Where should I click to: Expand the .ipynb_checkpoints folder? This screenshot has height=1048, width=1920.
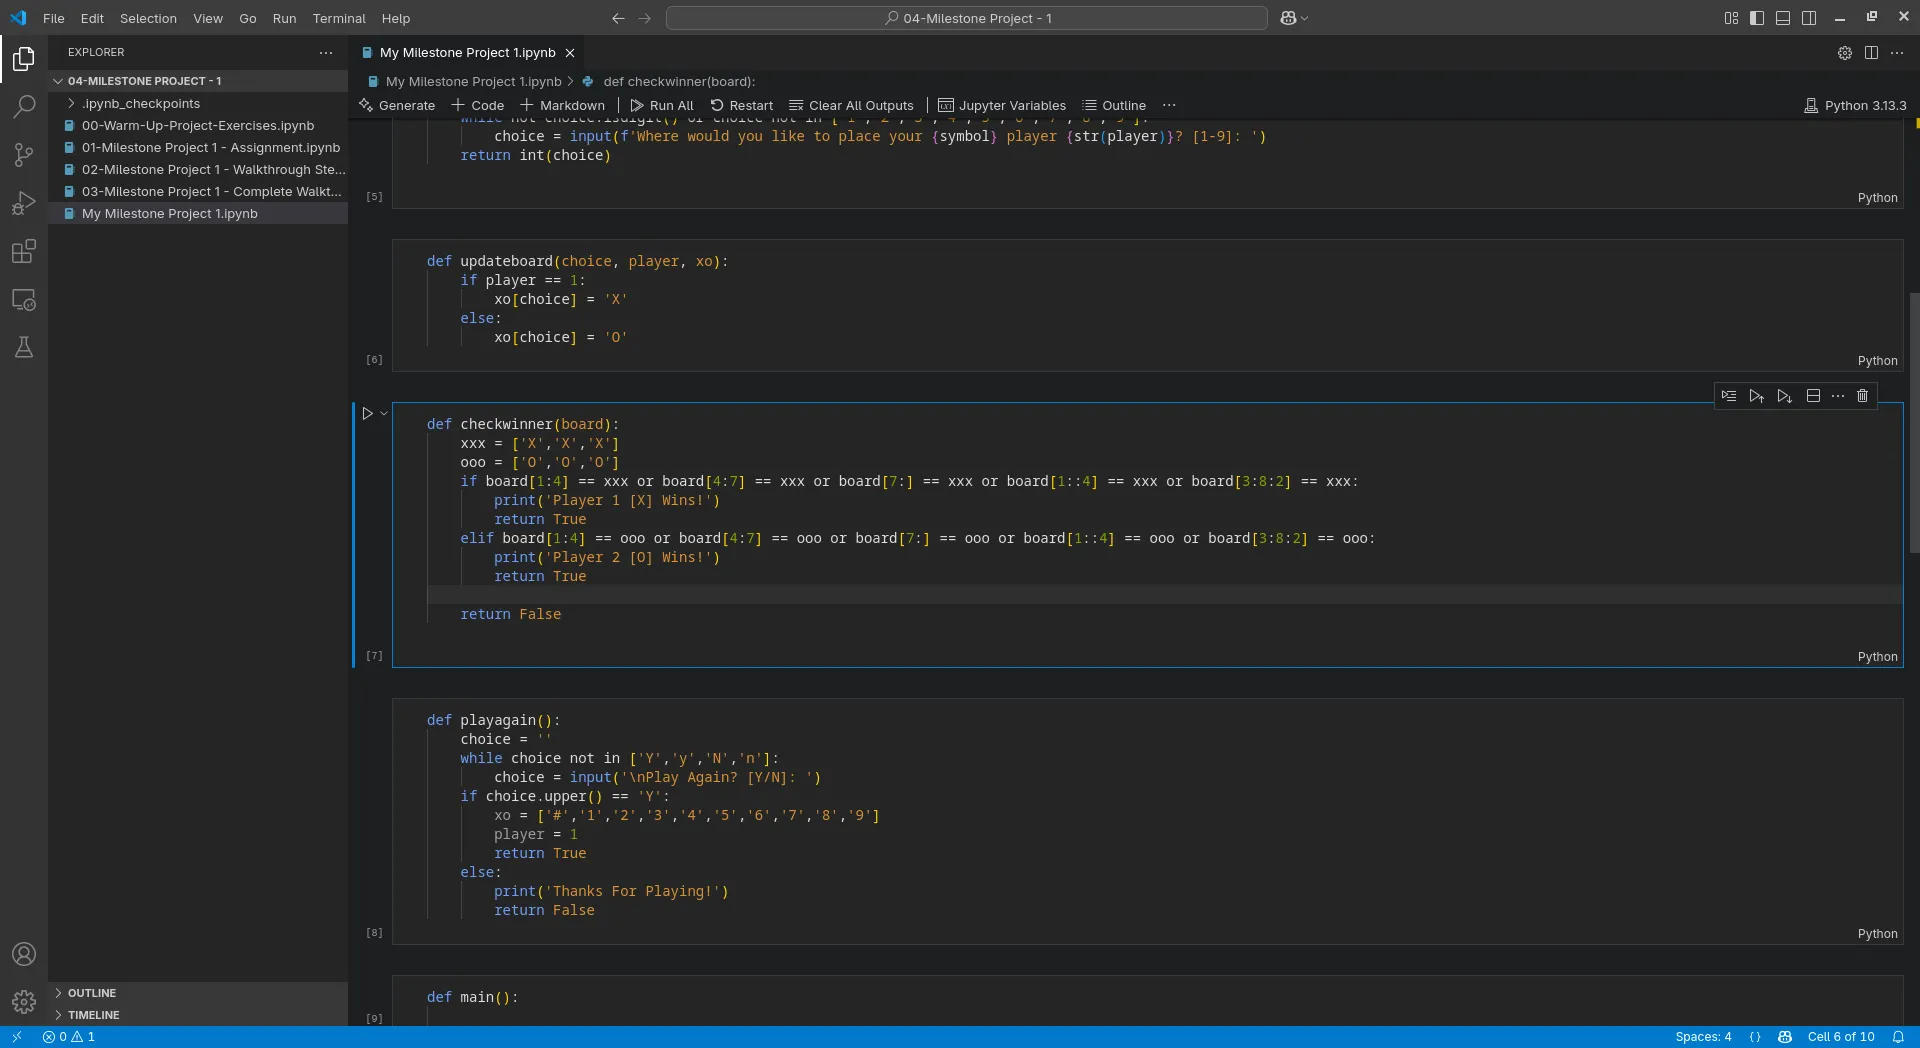(x=198, y=104)
